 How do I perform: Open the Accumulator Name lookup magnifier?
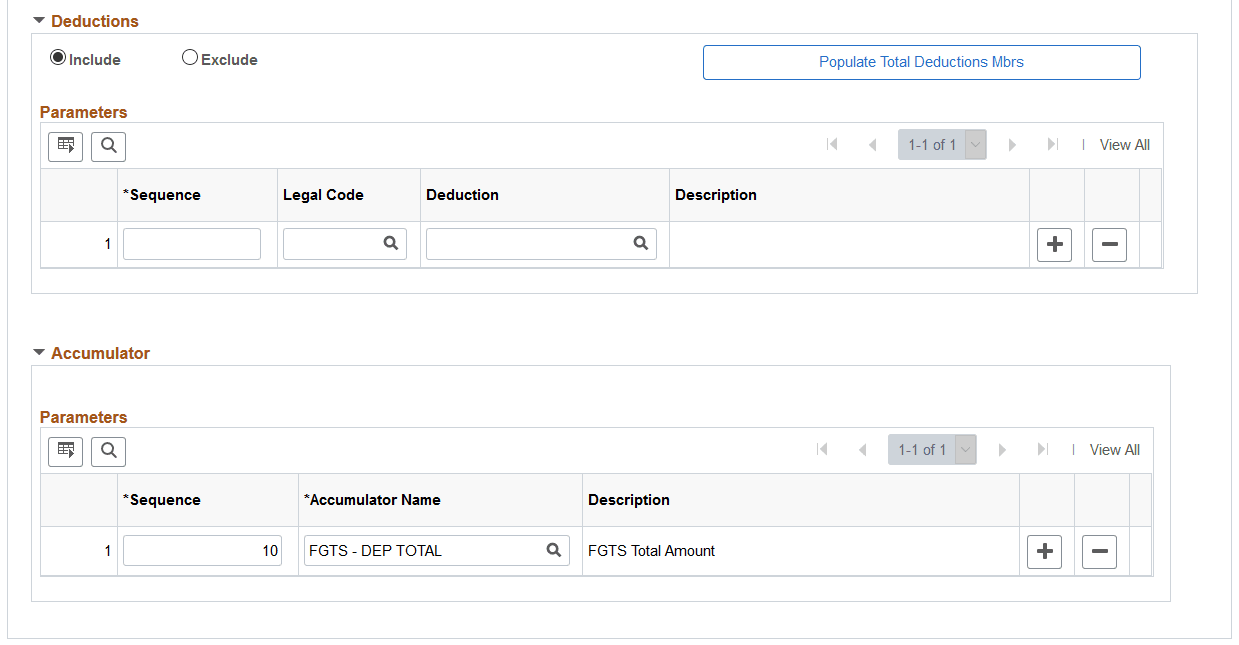(x=553, y=550)
